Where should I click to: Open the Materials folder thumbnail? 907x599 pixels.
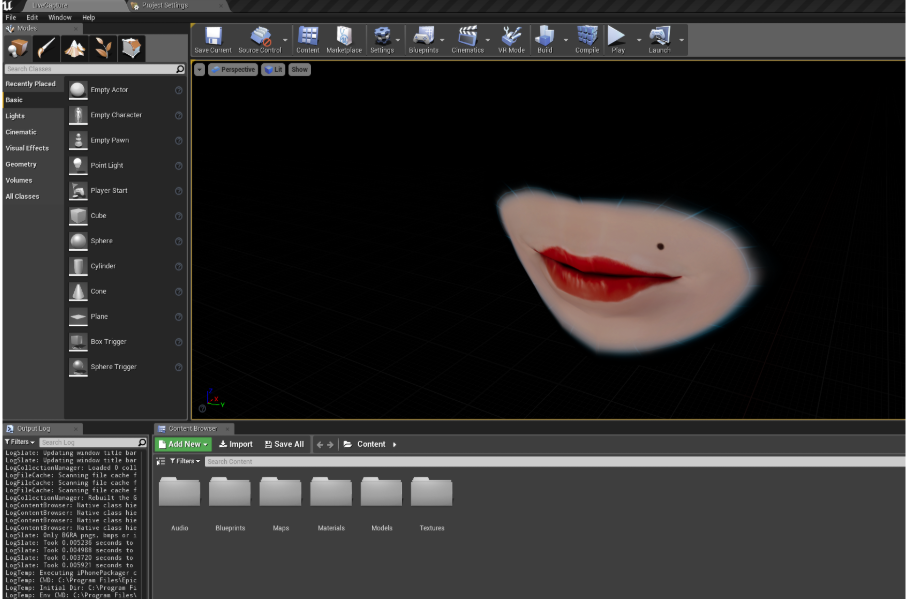330,493
